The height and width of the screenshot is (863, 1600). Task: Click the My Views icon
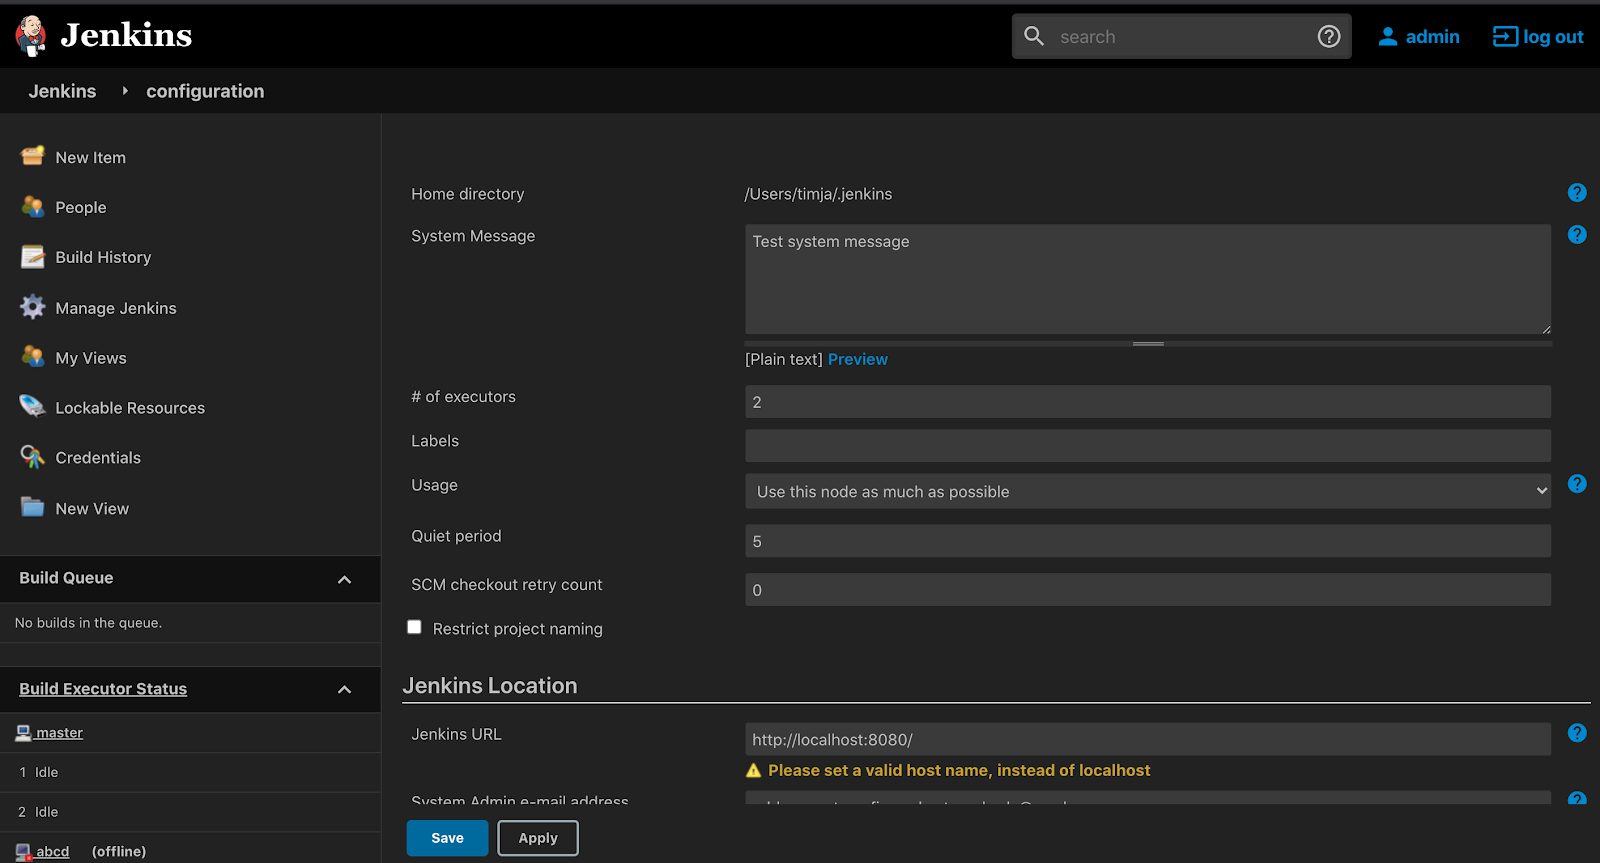pos(33,357)
